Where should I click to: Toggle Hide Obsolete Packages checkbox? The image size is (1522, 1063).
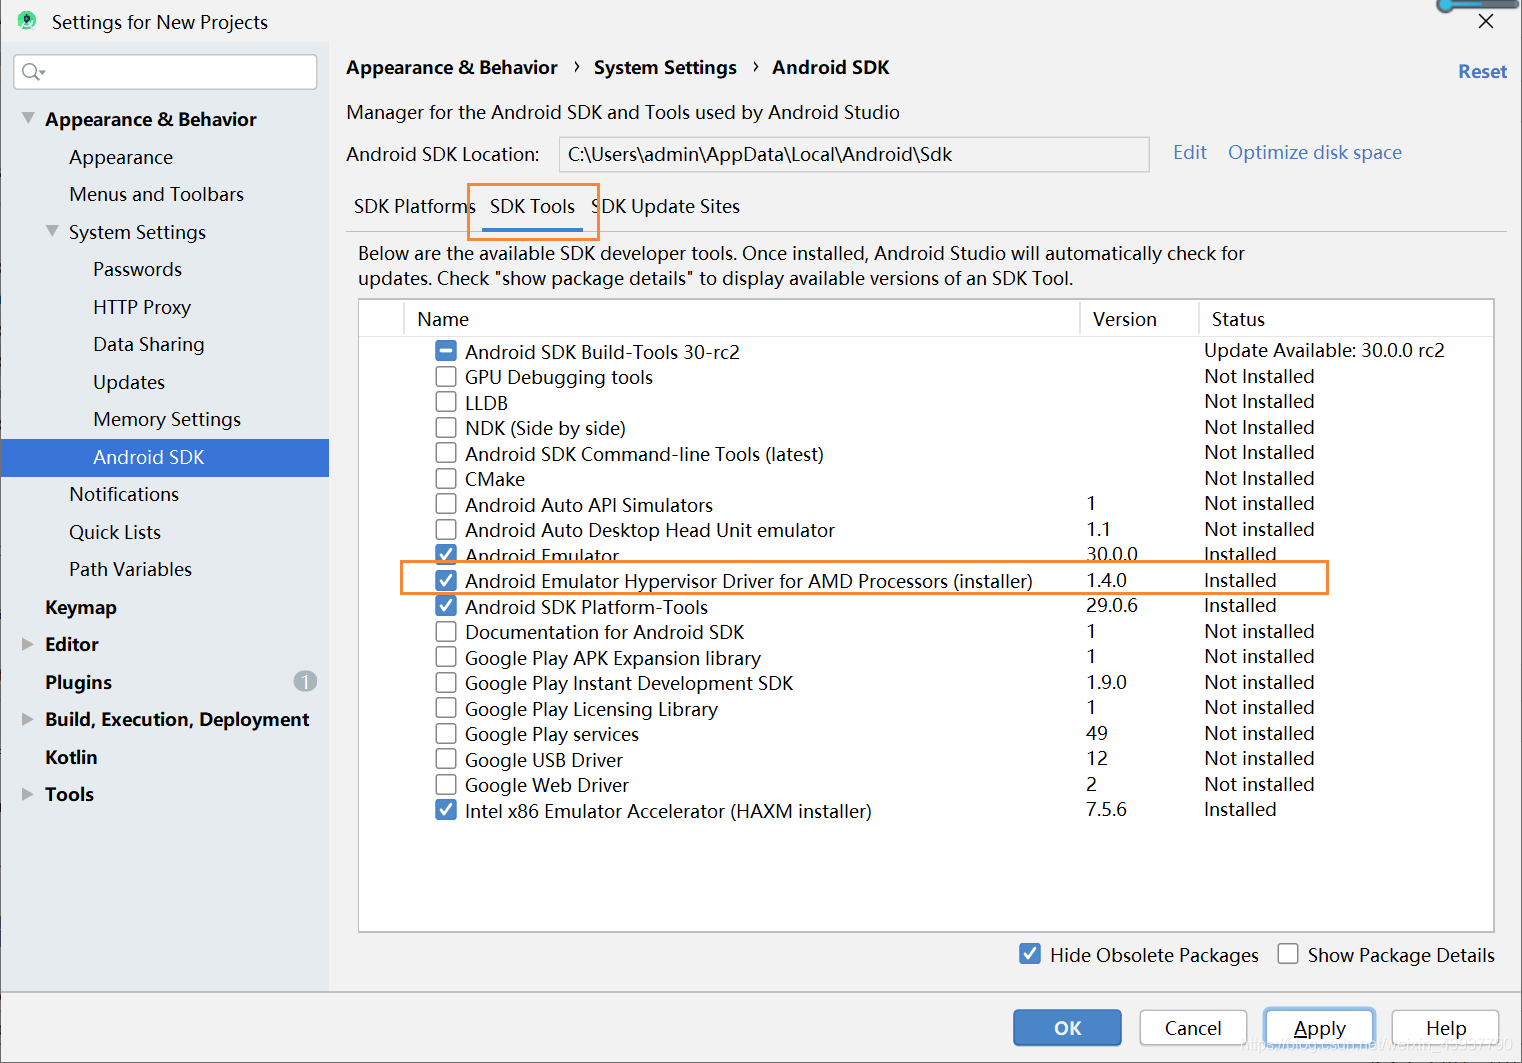(x=1030, y=954)
